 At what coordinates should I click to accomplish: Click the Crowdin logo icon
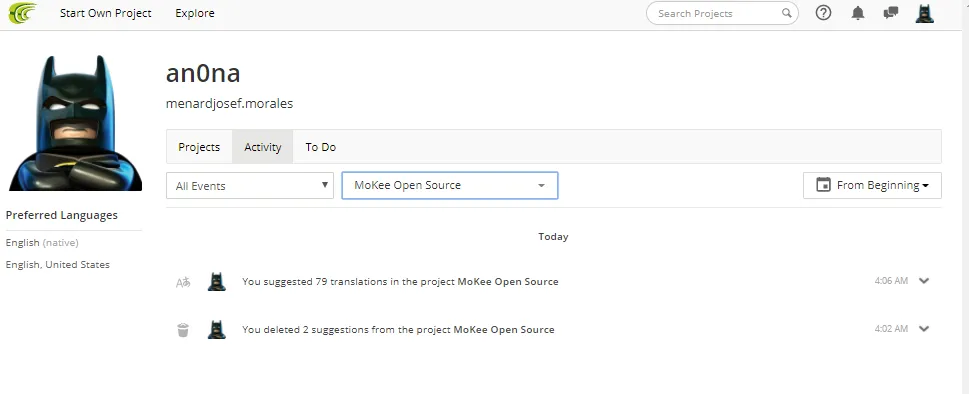[23, 13]
